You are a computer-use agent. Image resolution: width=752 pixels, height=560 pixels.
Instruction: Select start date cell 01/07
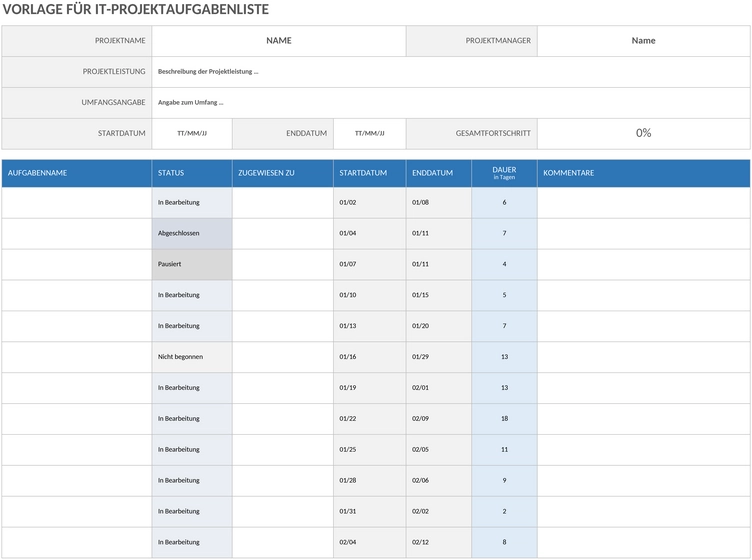(x=369, y=264)
